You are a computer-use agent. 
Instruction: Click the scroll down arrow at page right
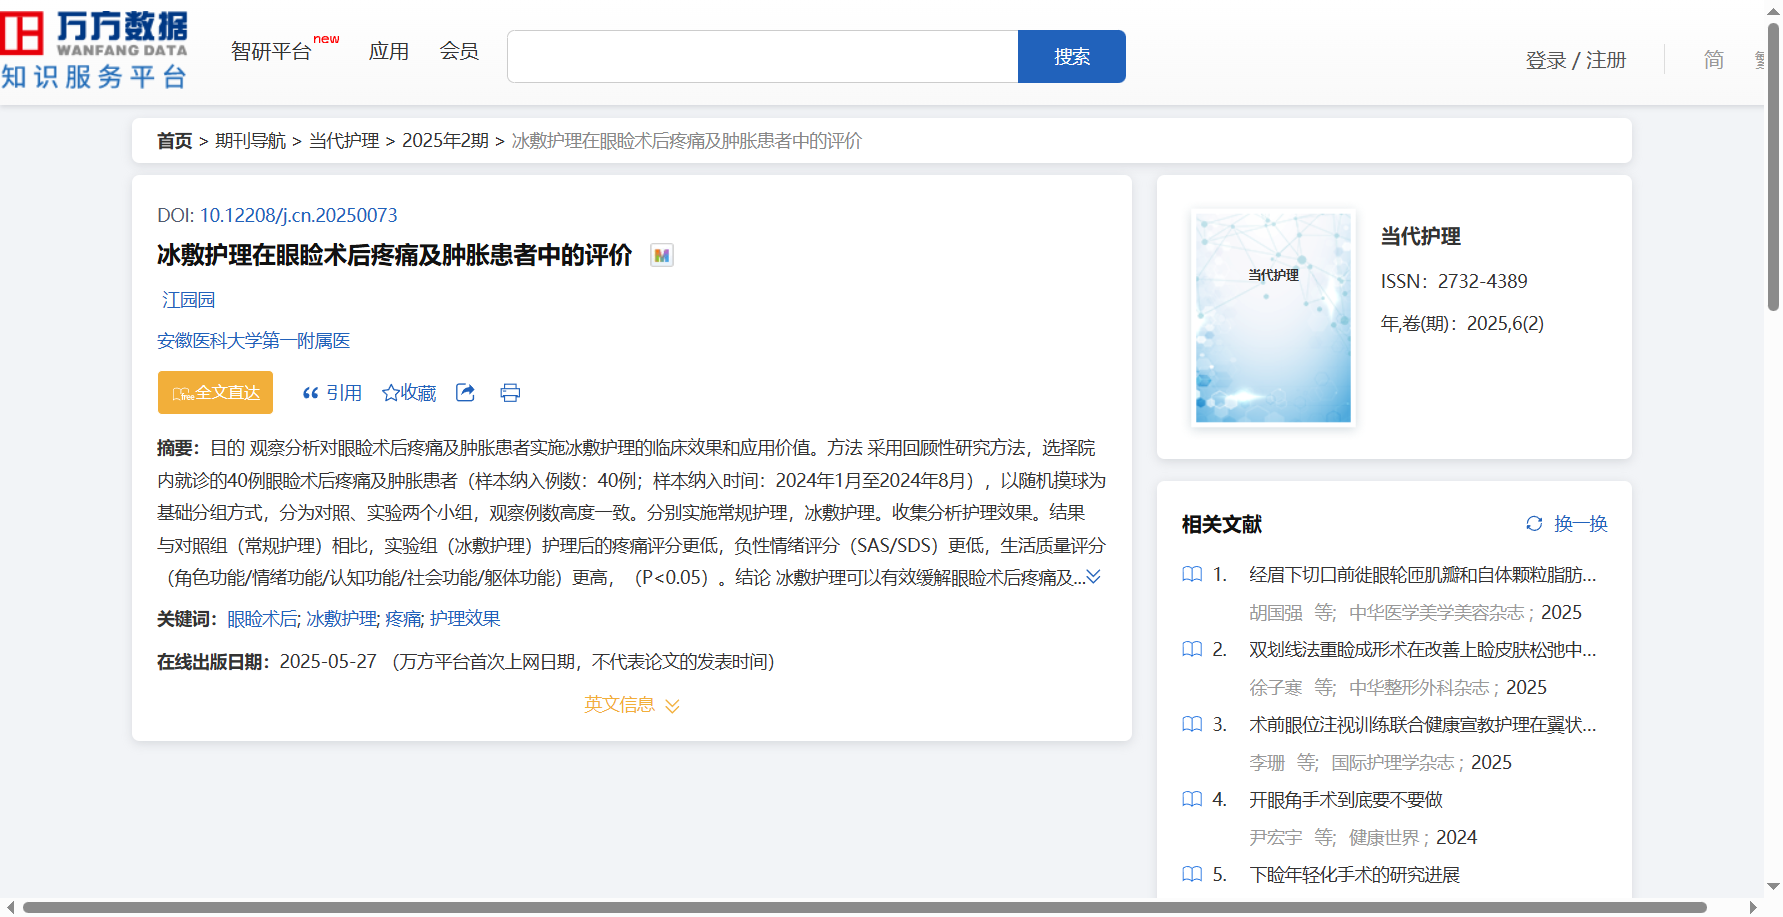pyautogui.click(x=1773, y=886)
